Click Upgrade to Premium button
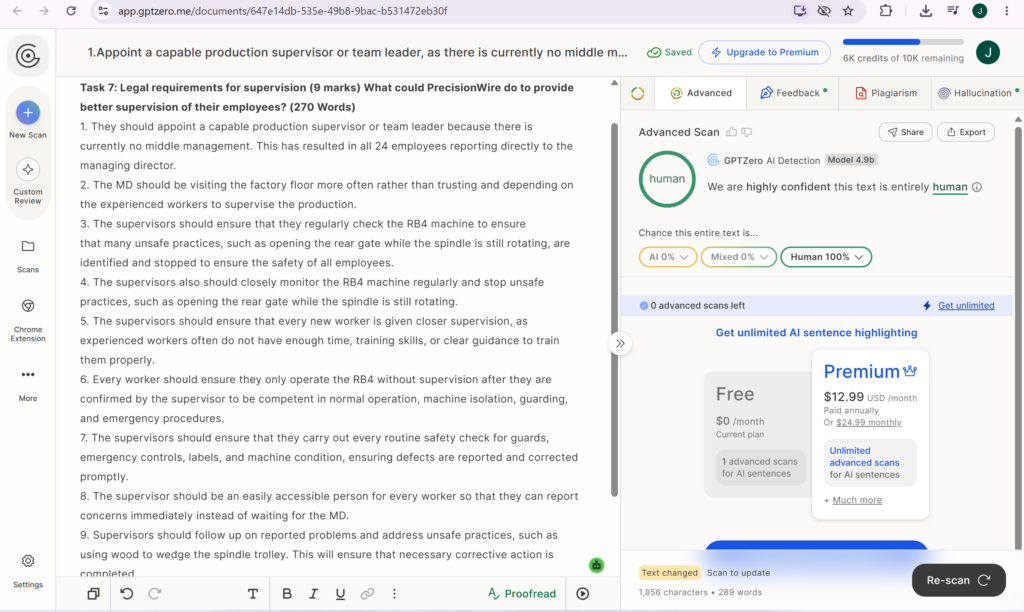The height and width of the screenshot is (612, 1024). 764,52
